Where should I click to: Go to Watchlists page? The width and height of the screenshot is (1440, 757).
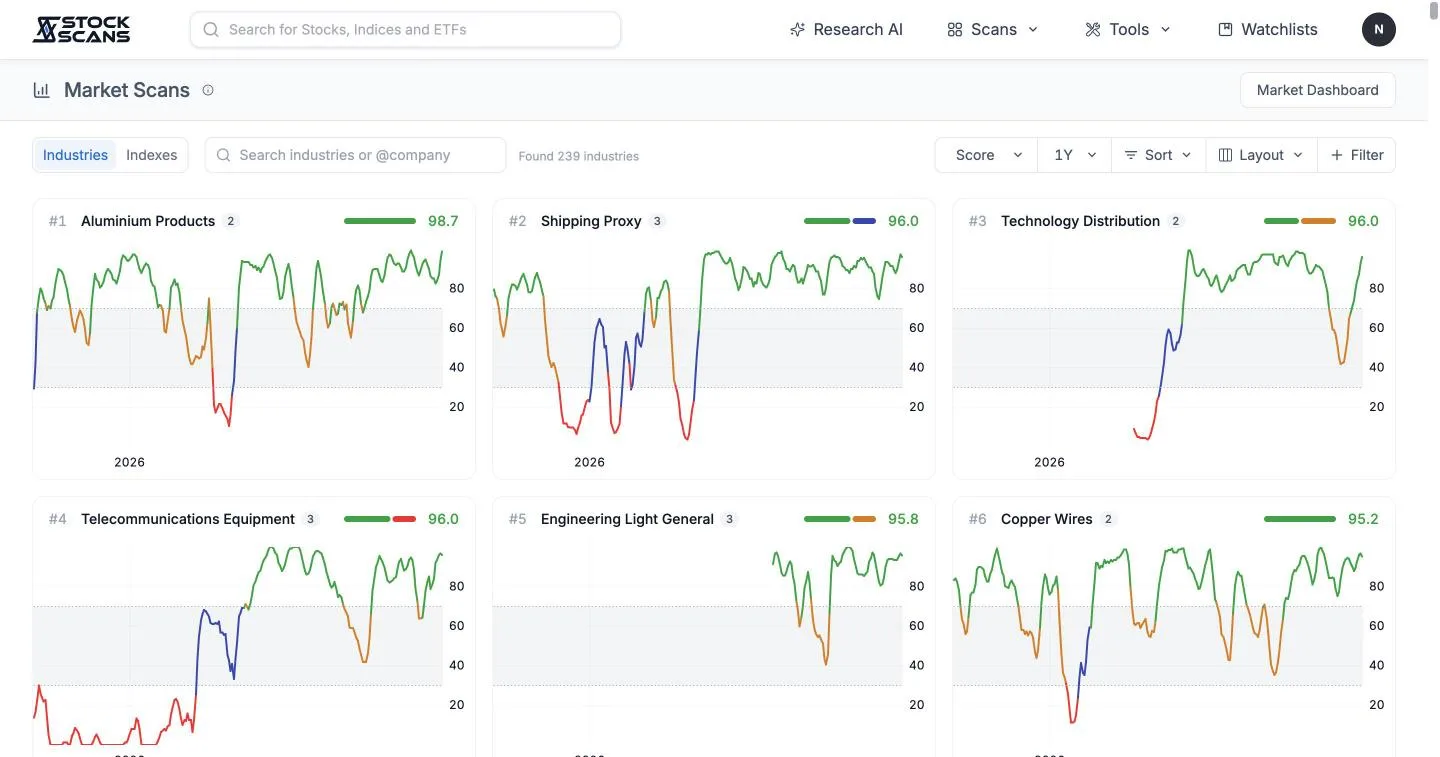1268,30
